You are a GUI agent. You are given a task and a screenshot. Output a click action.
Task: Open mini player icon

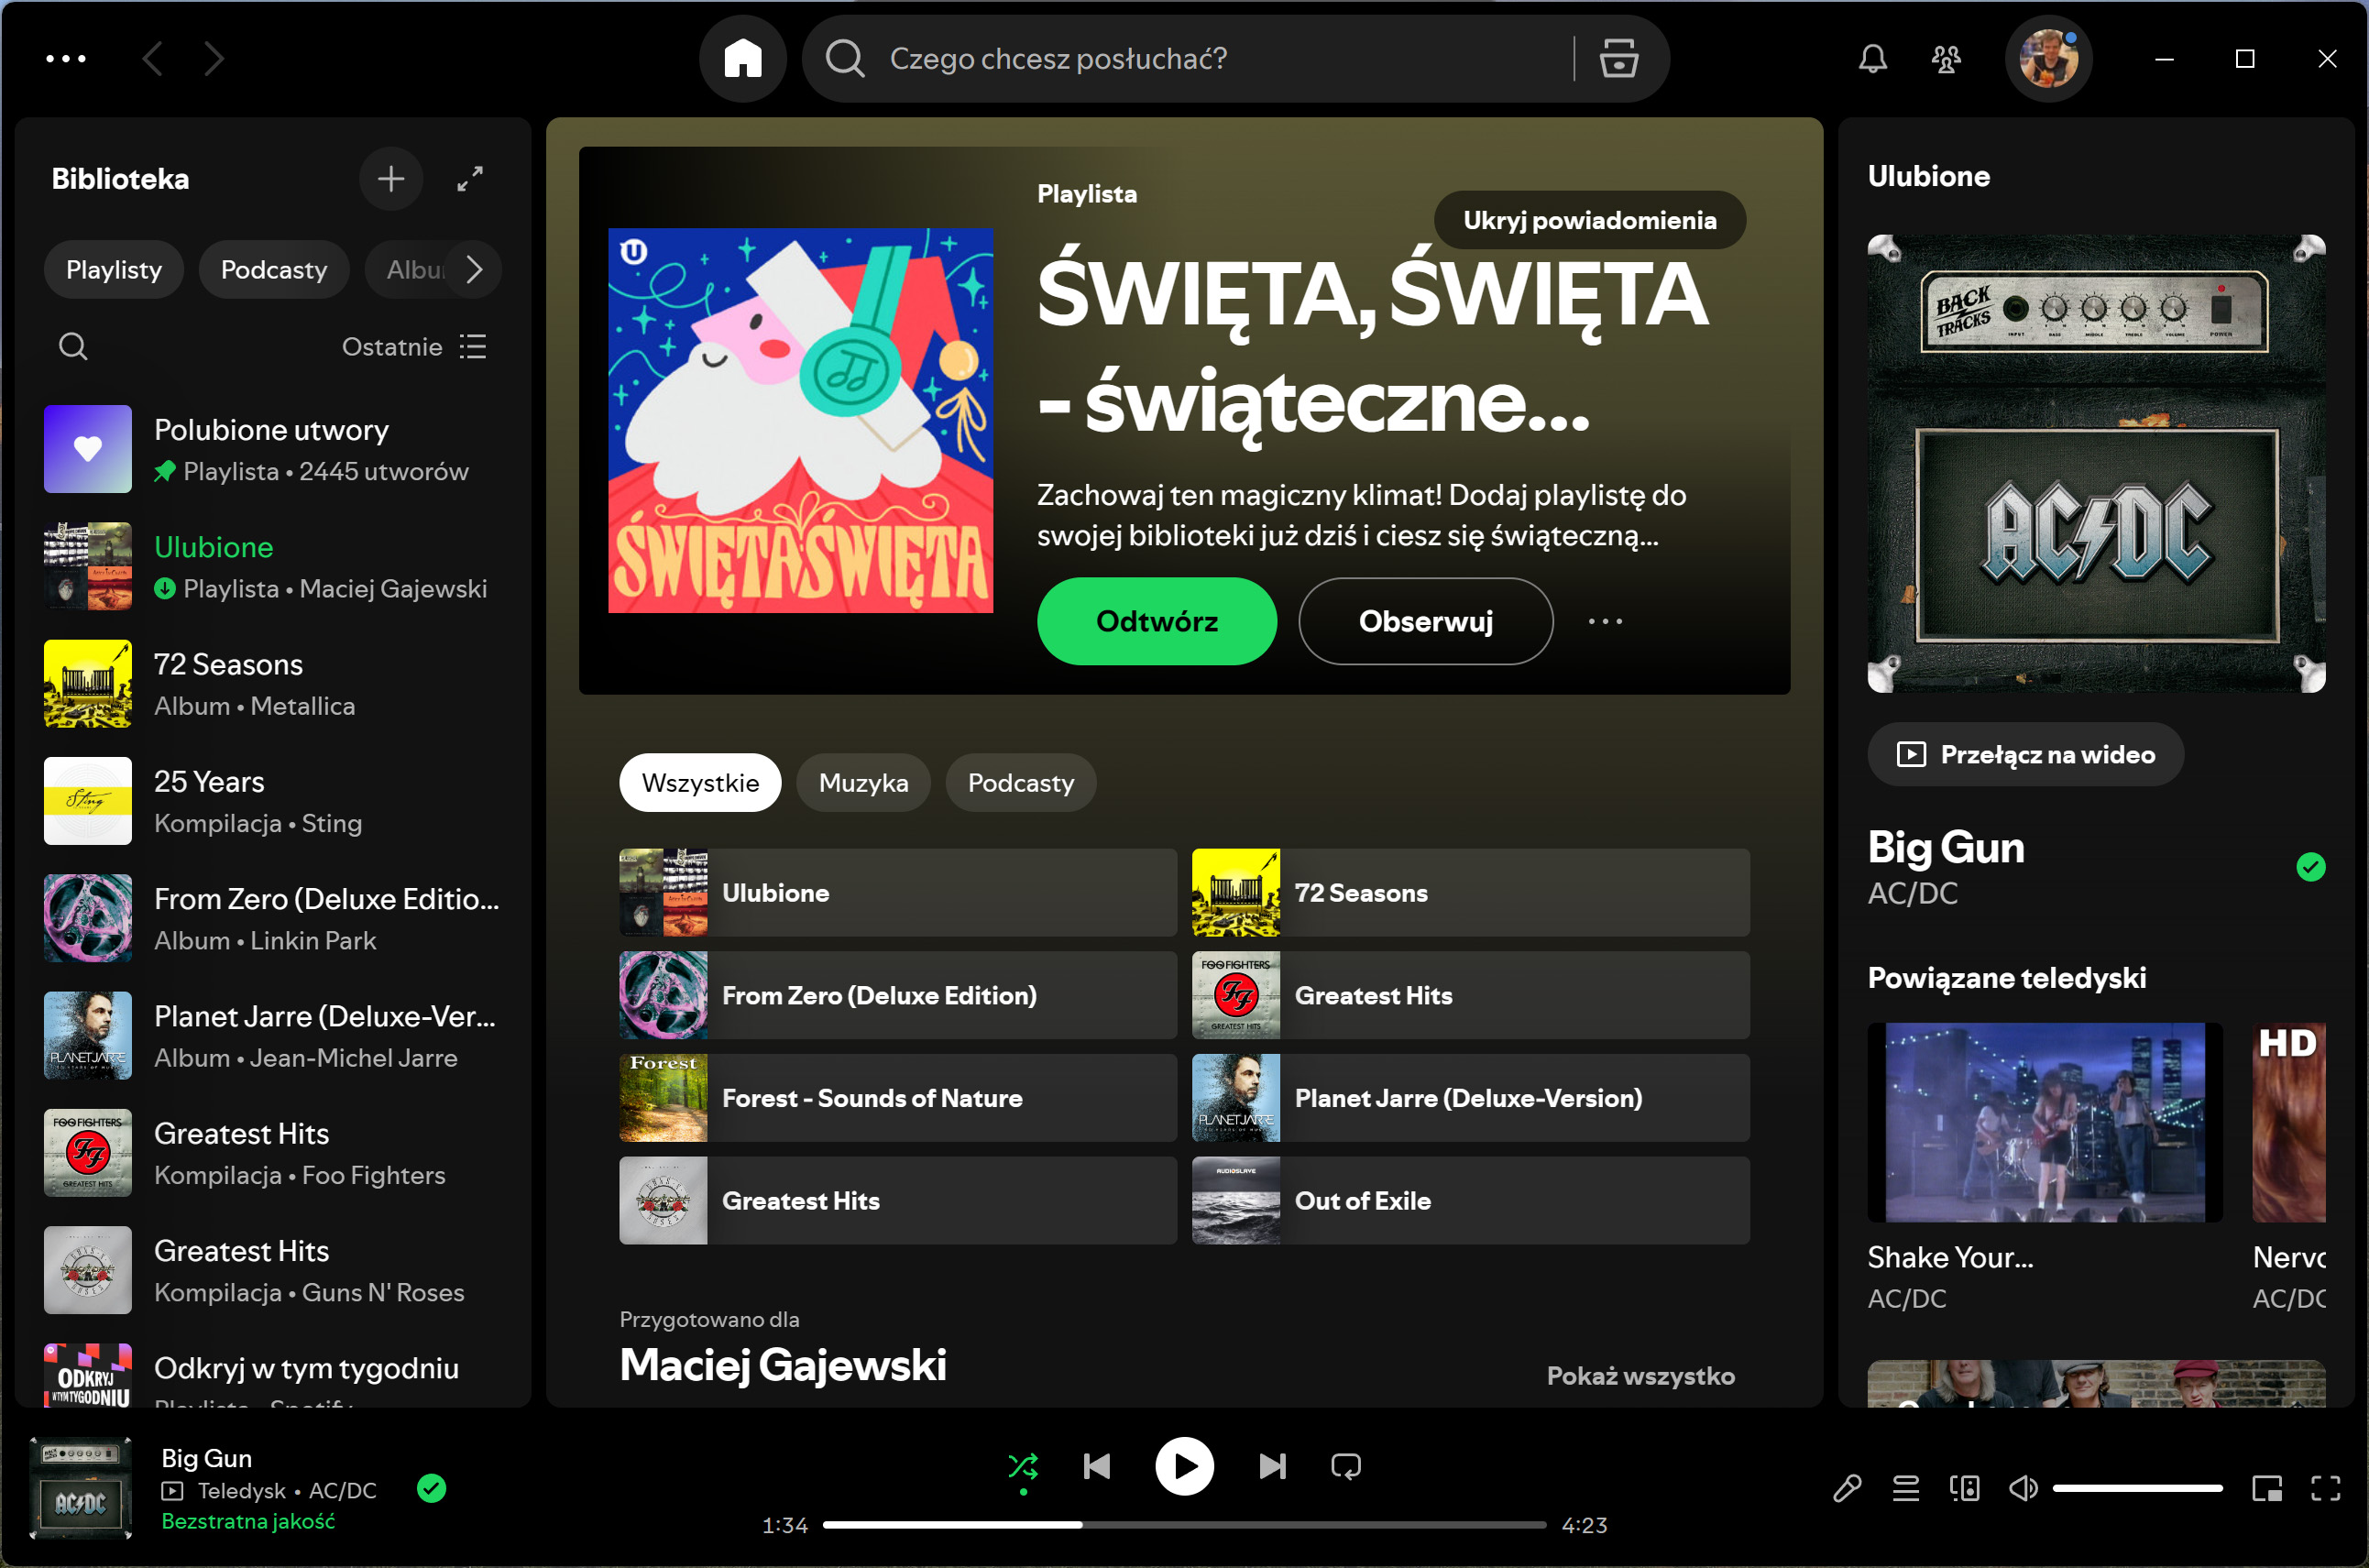tap(2266, 1489)
